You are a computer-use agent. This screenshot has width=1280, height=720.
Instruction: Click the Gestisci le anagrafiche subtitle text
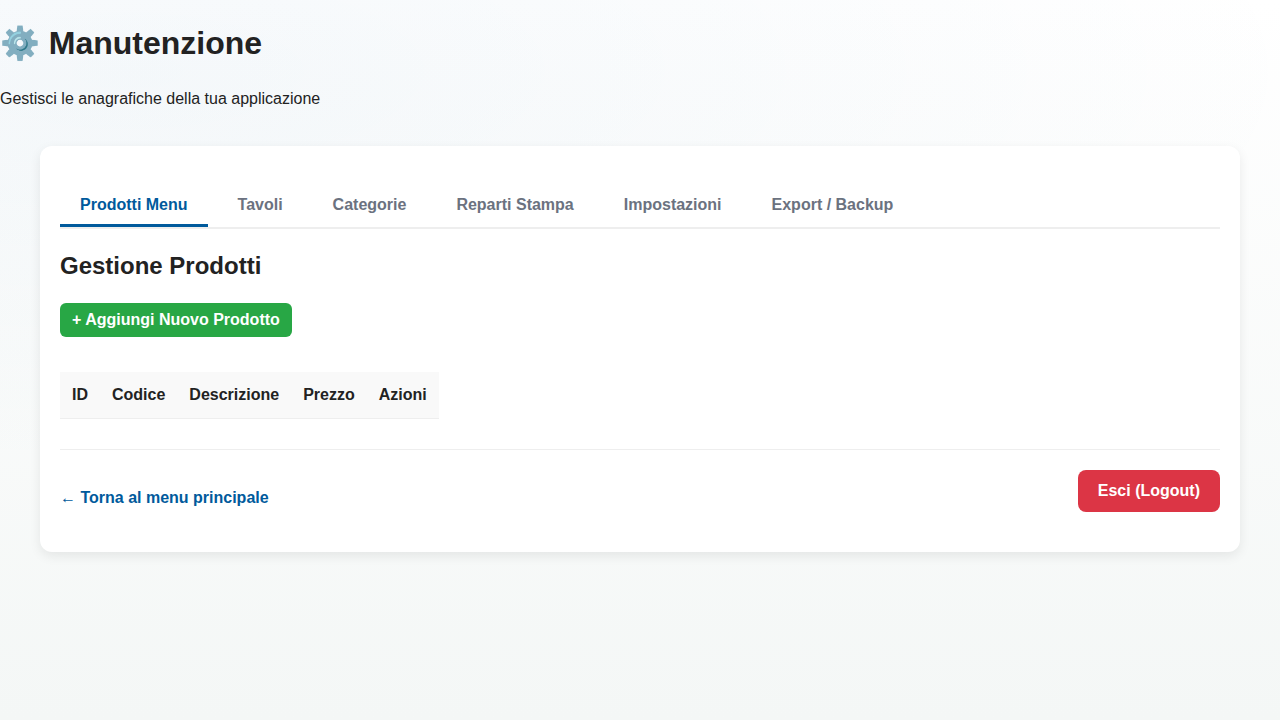160,99
